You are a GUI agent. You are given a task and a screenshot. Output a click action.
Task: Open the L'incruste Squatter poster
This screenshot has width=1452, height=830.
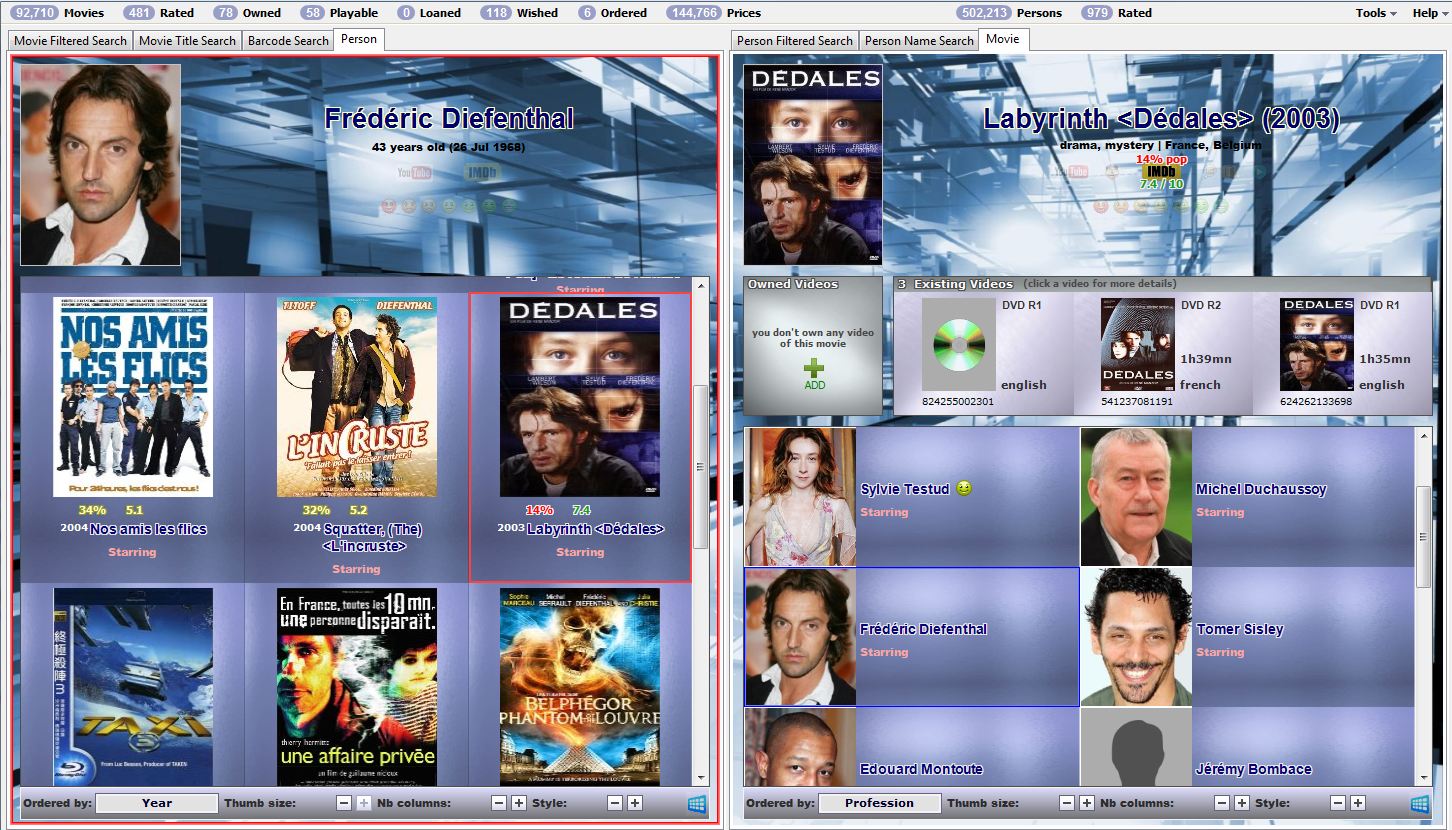pos(356,397)
